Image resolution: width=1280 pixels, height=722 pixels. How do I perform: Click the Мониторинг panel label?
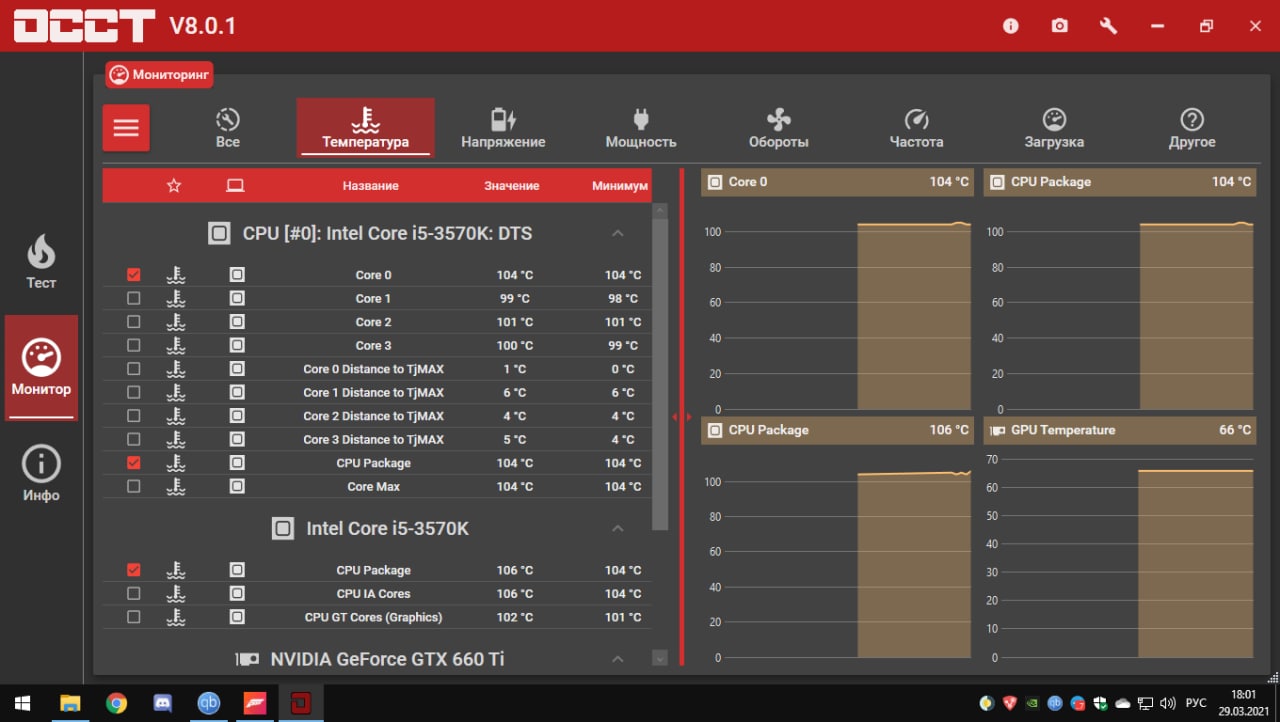pos(160,75)
